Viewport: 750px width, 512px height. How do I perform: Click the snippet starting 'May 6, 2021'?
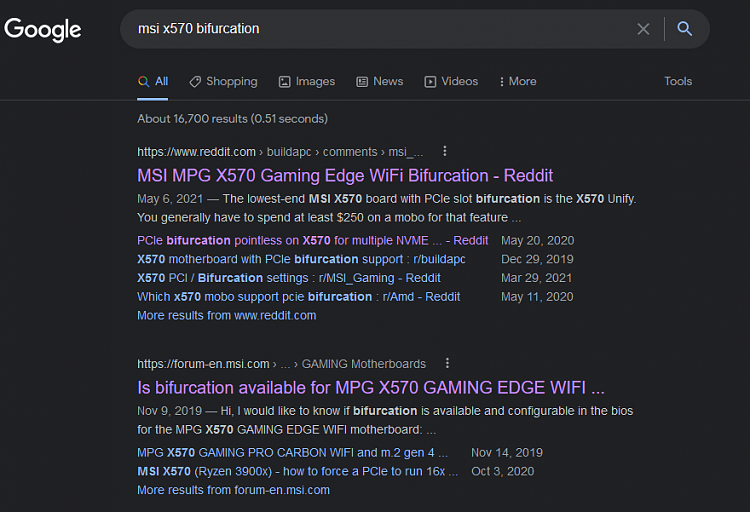pyautogui.click(x=386, y=208)
